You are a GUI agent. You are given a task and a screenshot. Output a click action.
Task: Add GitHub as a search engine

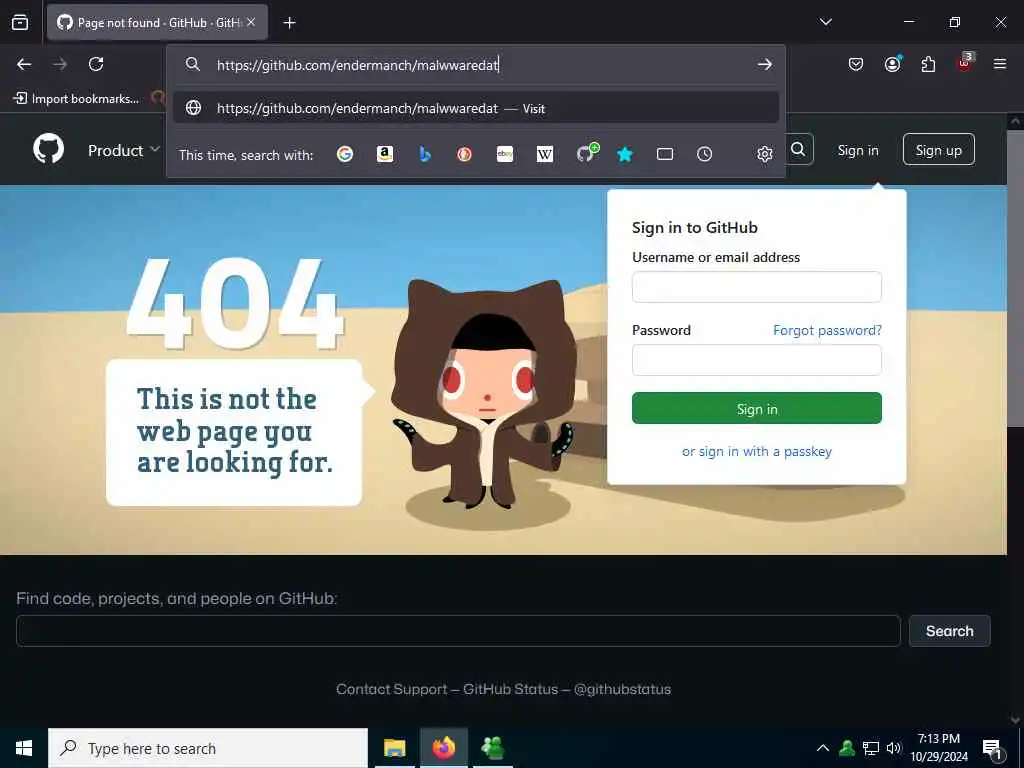586,153
